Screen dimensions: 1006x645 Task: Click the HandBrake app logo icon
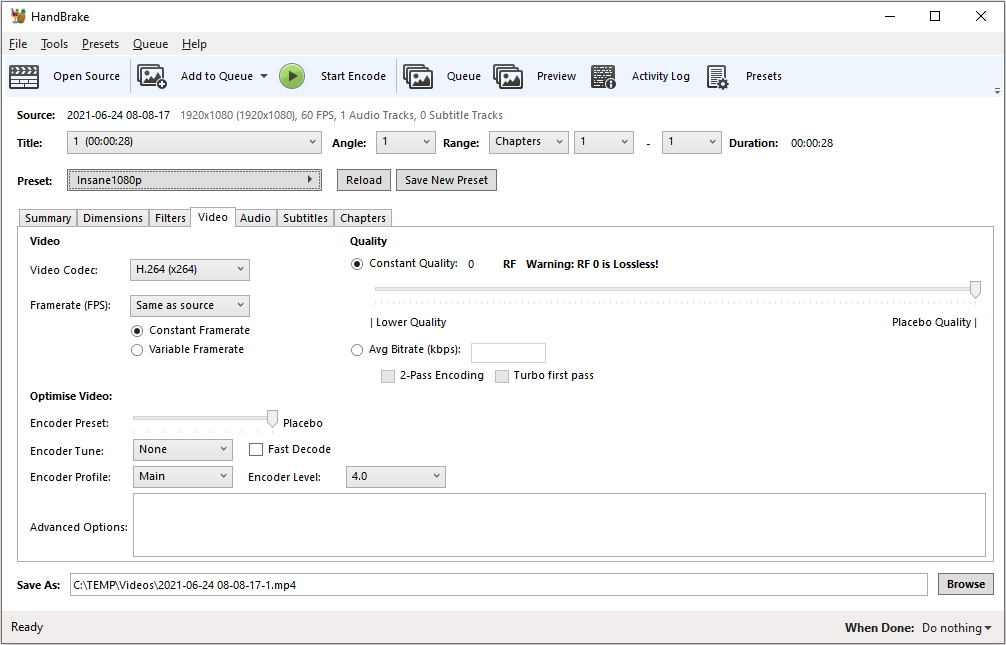click(18, 16)
